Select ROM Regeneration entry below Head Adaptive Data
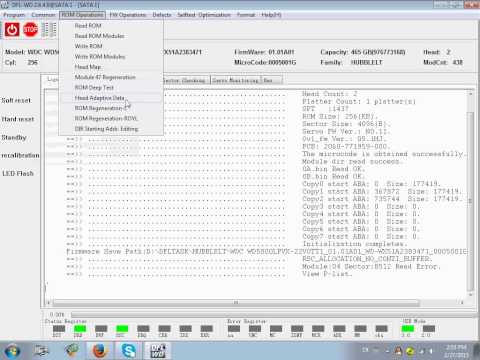Viewport: 480px width, 360px height. click(x=111, y=108)
